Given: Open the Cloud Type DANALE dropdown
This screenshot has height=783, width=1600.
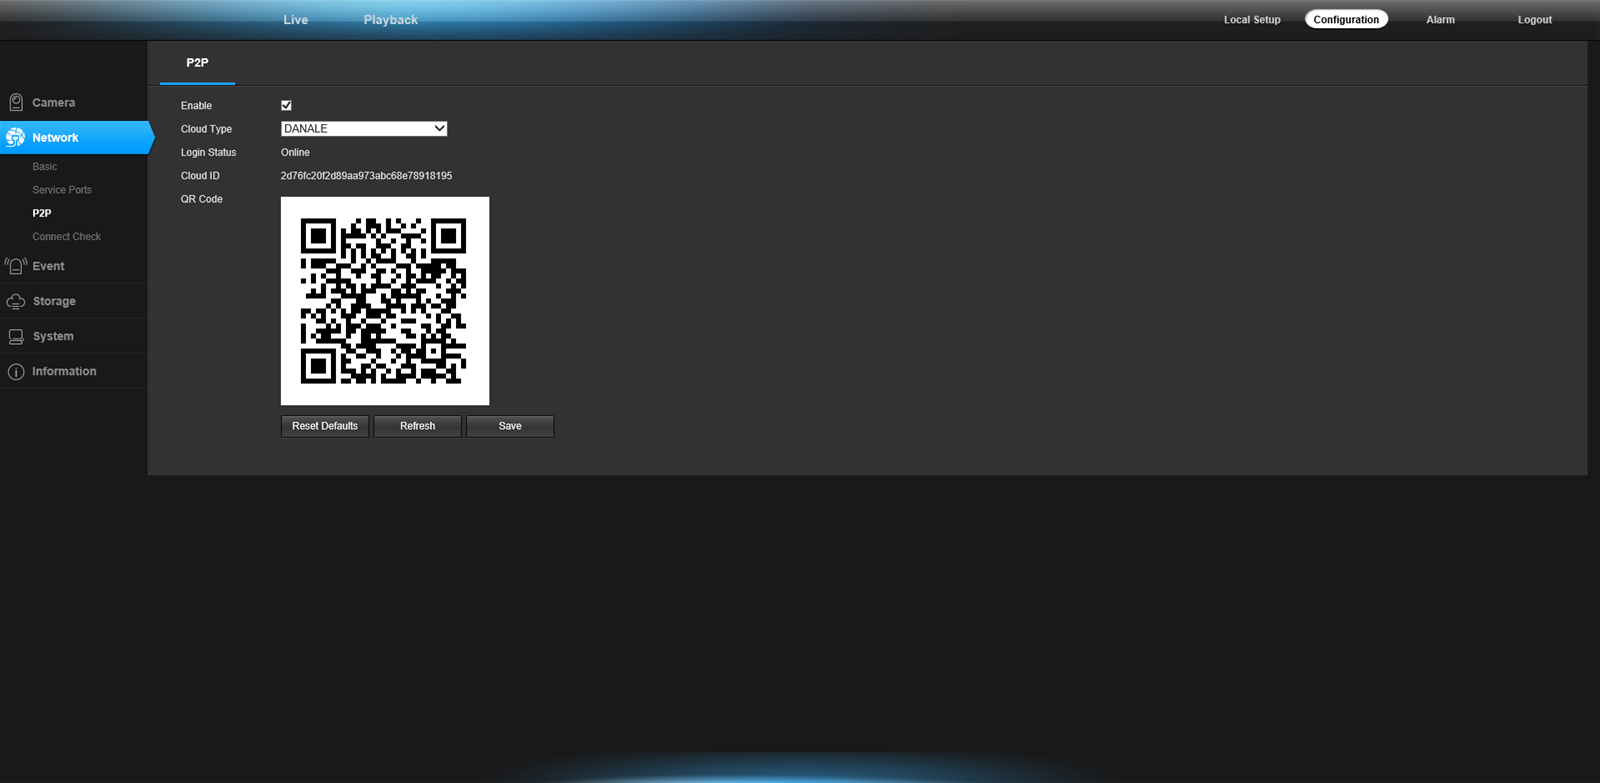Looking at the screenshot, I should [x=364, y=128].
